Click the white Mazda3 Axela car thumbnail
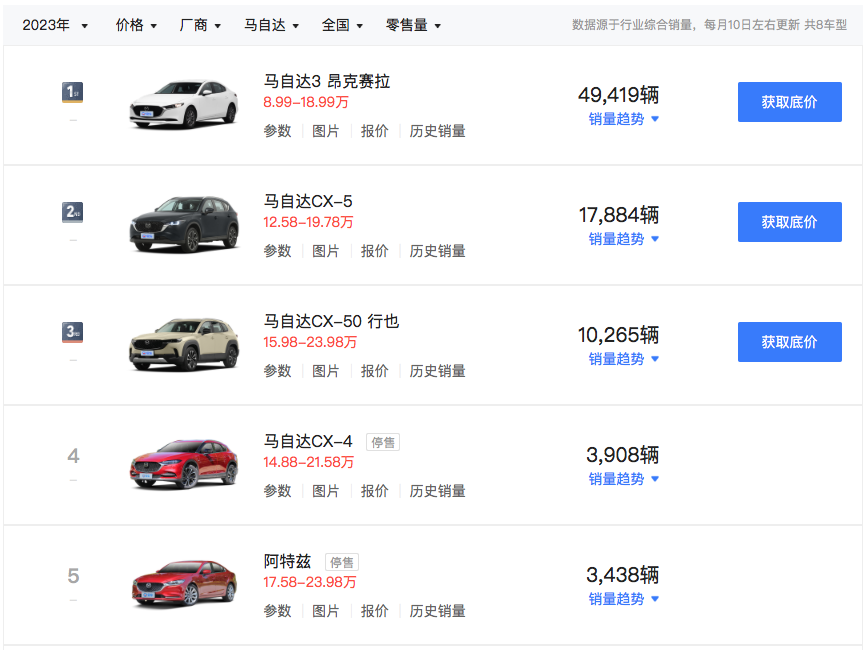This screenshot has width=867, height=650. coord(184,103)
